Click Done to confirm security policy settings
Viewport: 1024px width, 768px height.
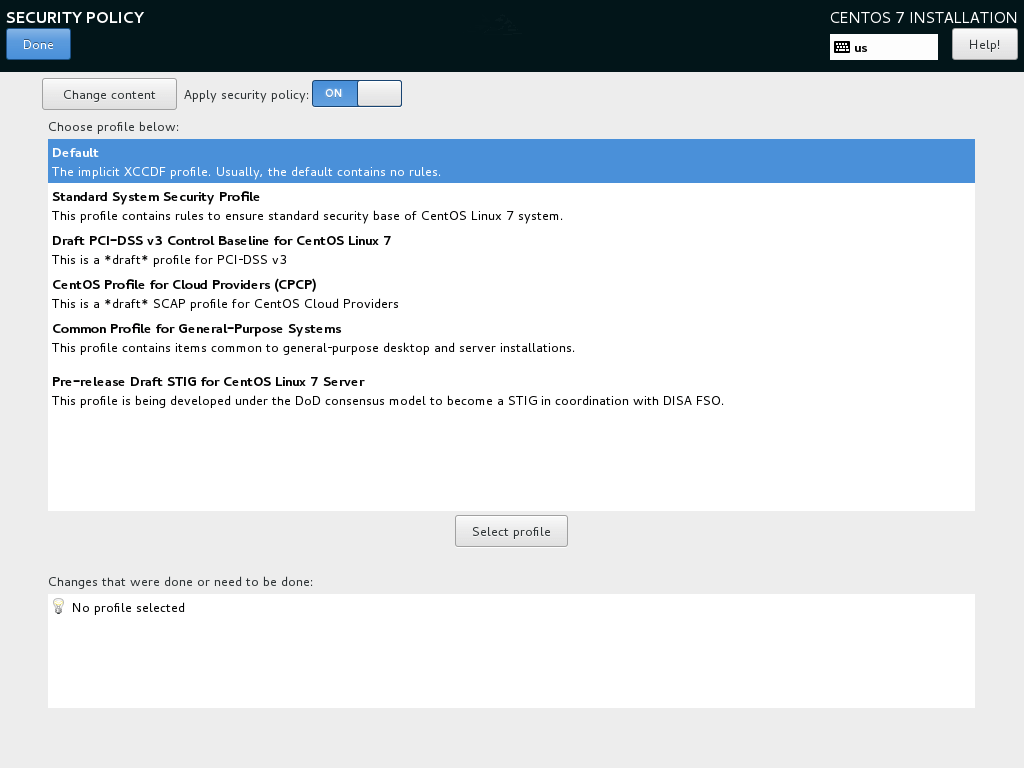[x=38, y=44]
